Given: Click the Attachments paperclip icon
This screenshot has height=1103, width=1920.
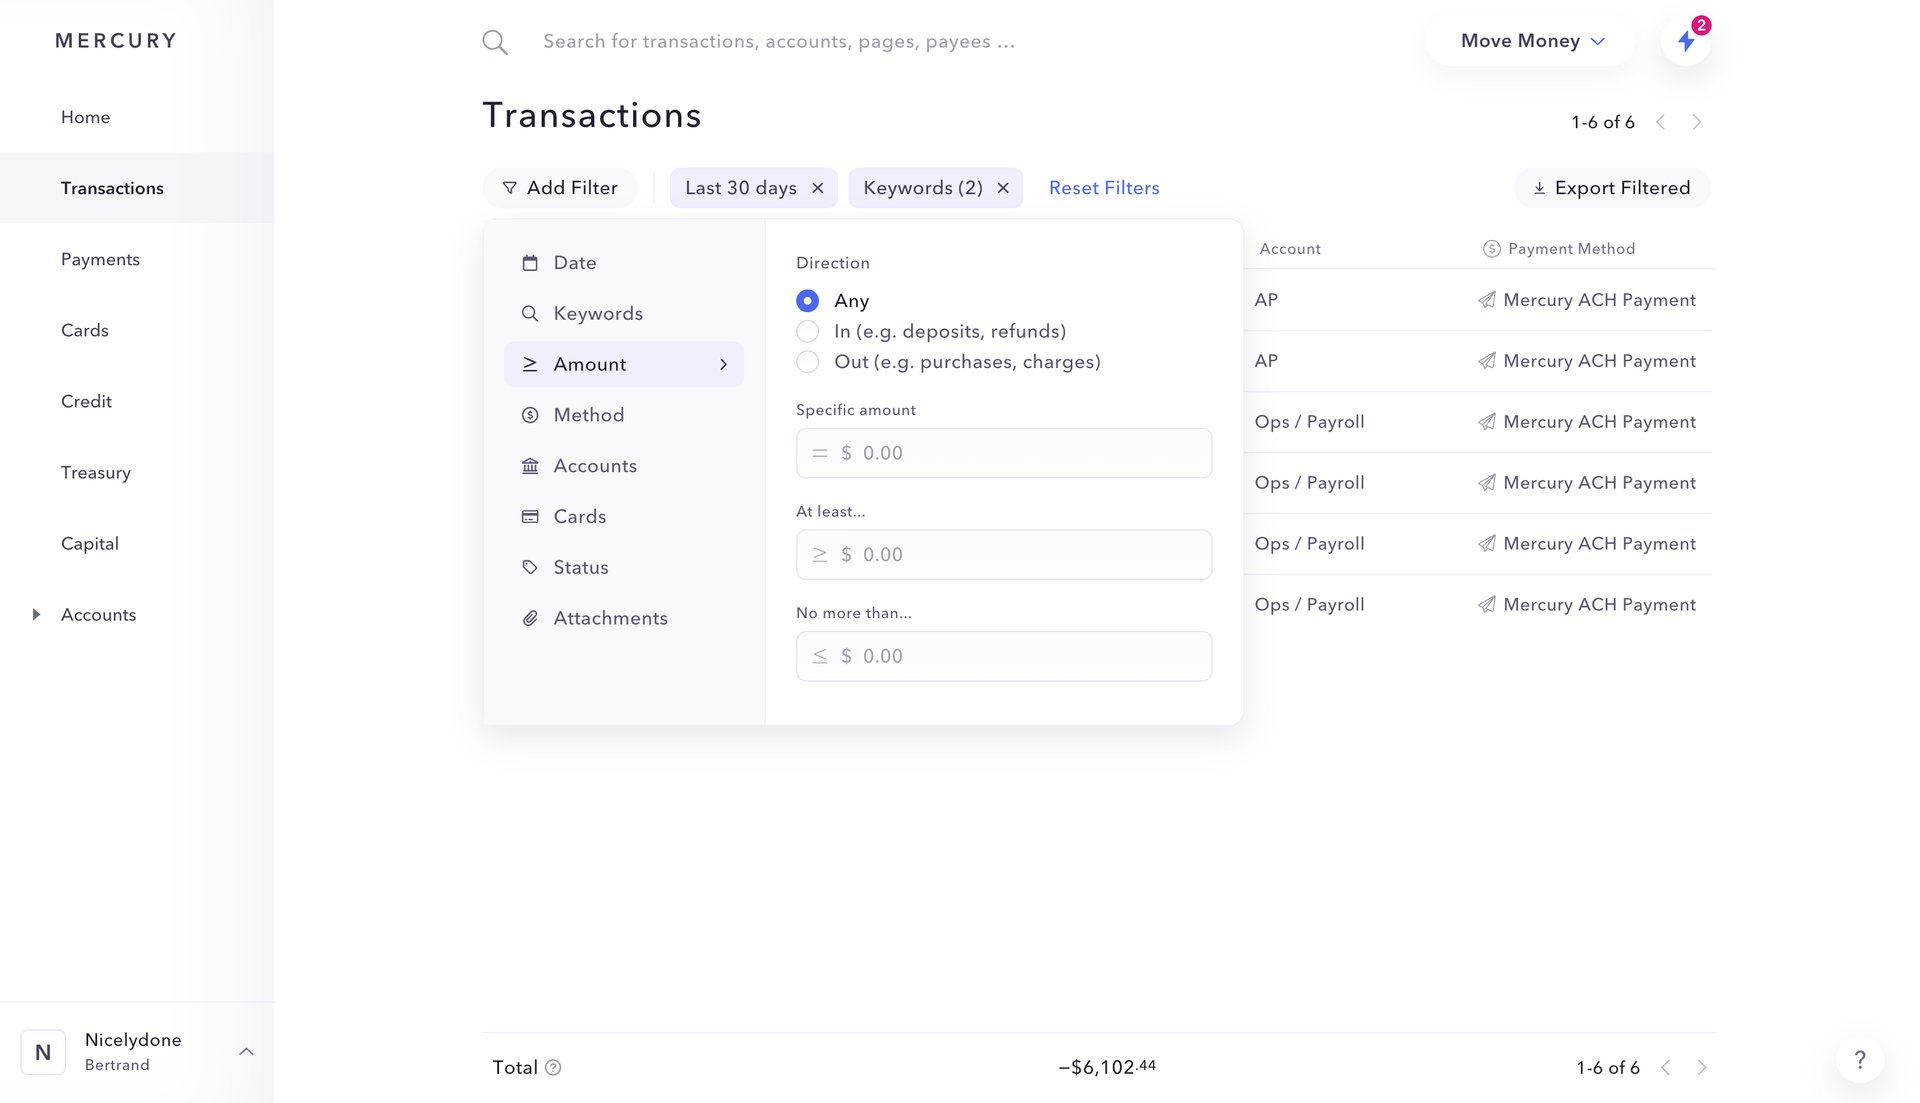Looking at the screenshot, I should (530, 618).
